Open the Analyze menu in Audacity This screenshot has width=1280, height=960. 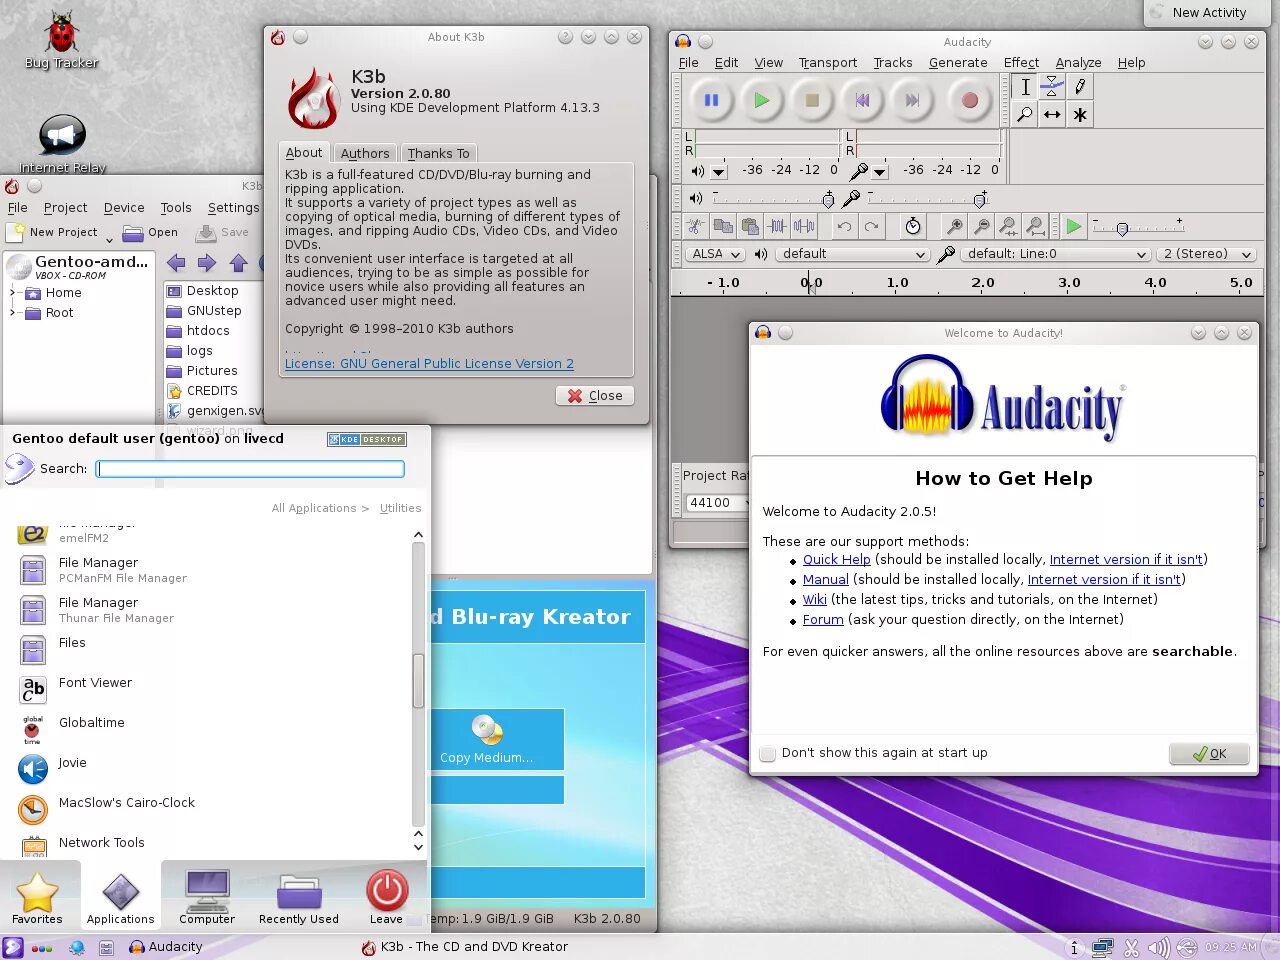click(x=1078, y=62)
